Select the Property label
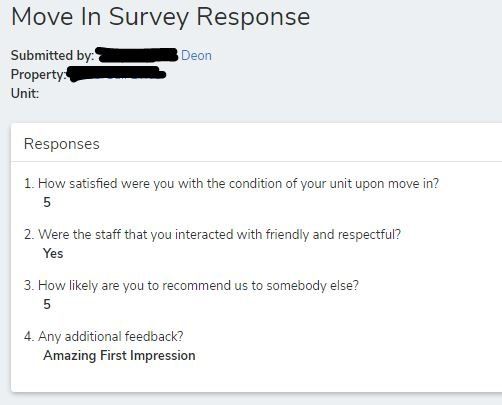Viewport: 502px width, 405px height. 38,74
